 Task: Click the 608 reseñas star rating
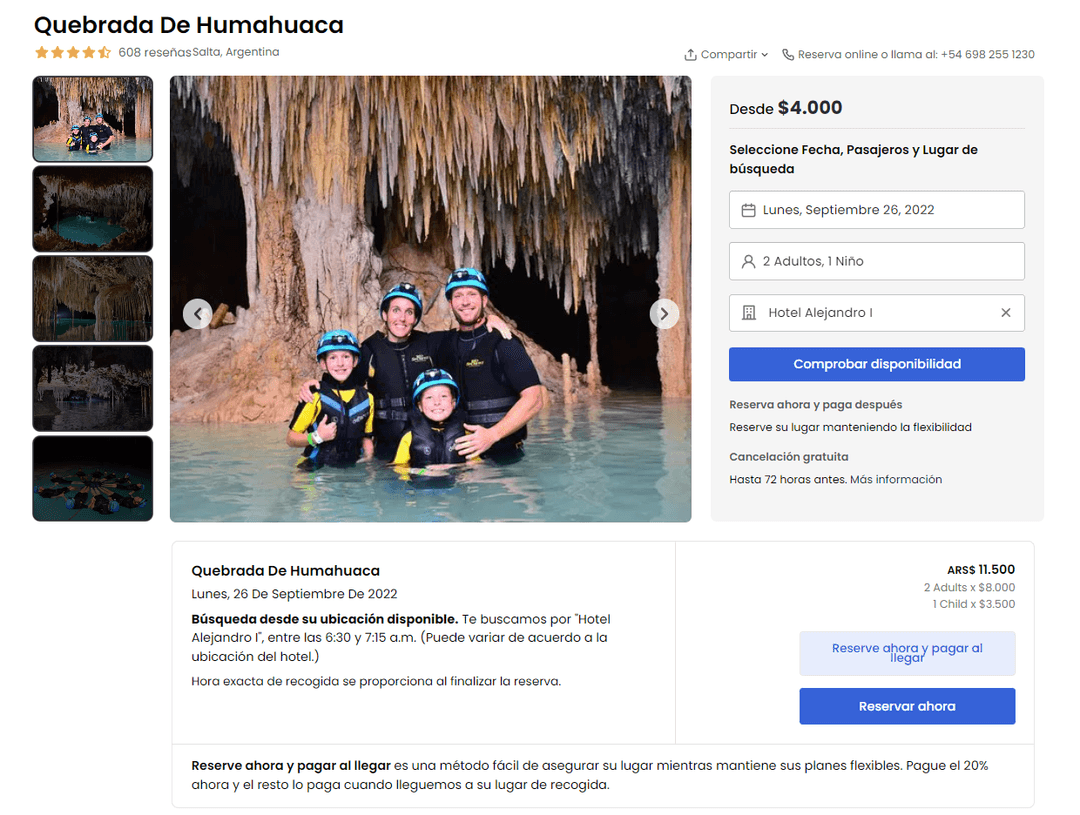tap(73, 52)
